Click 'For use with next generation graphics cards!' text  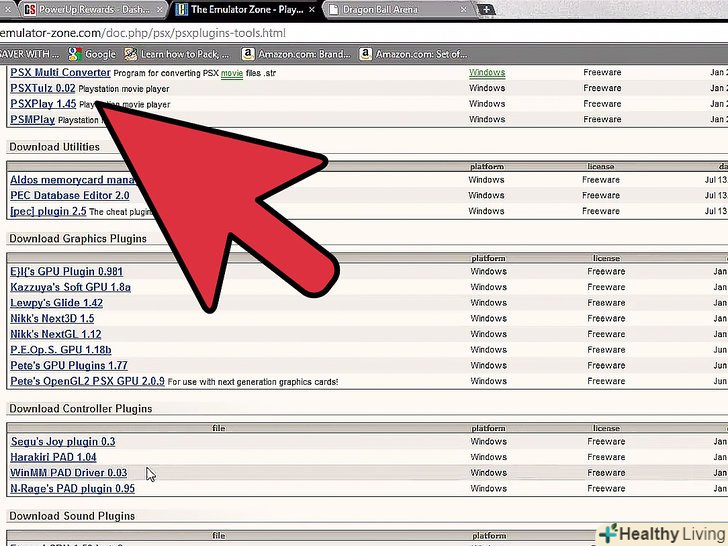click(253, 382)
